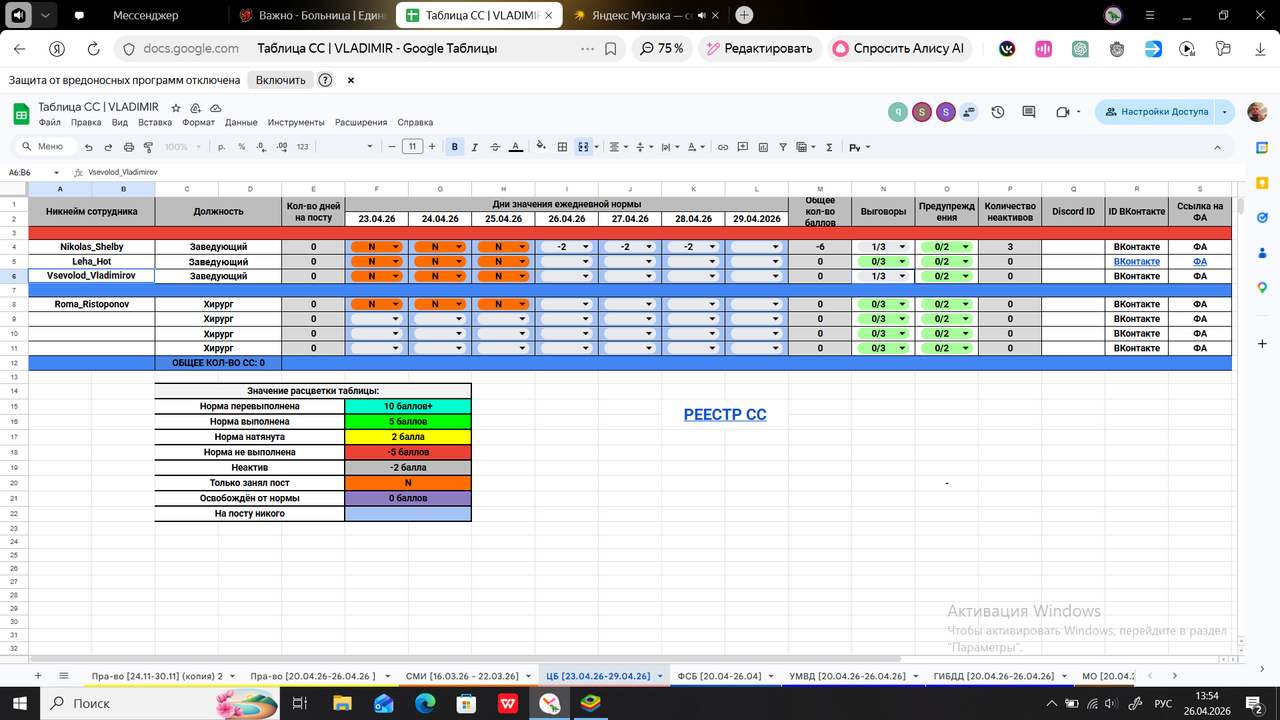
Task: Insert a comment using the toolbar icon
Action: pos(745,147)
